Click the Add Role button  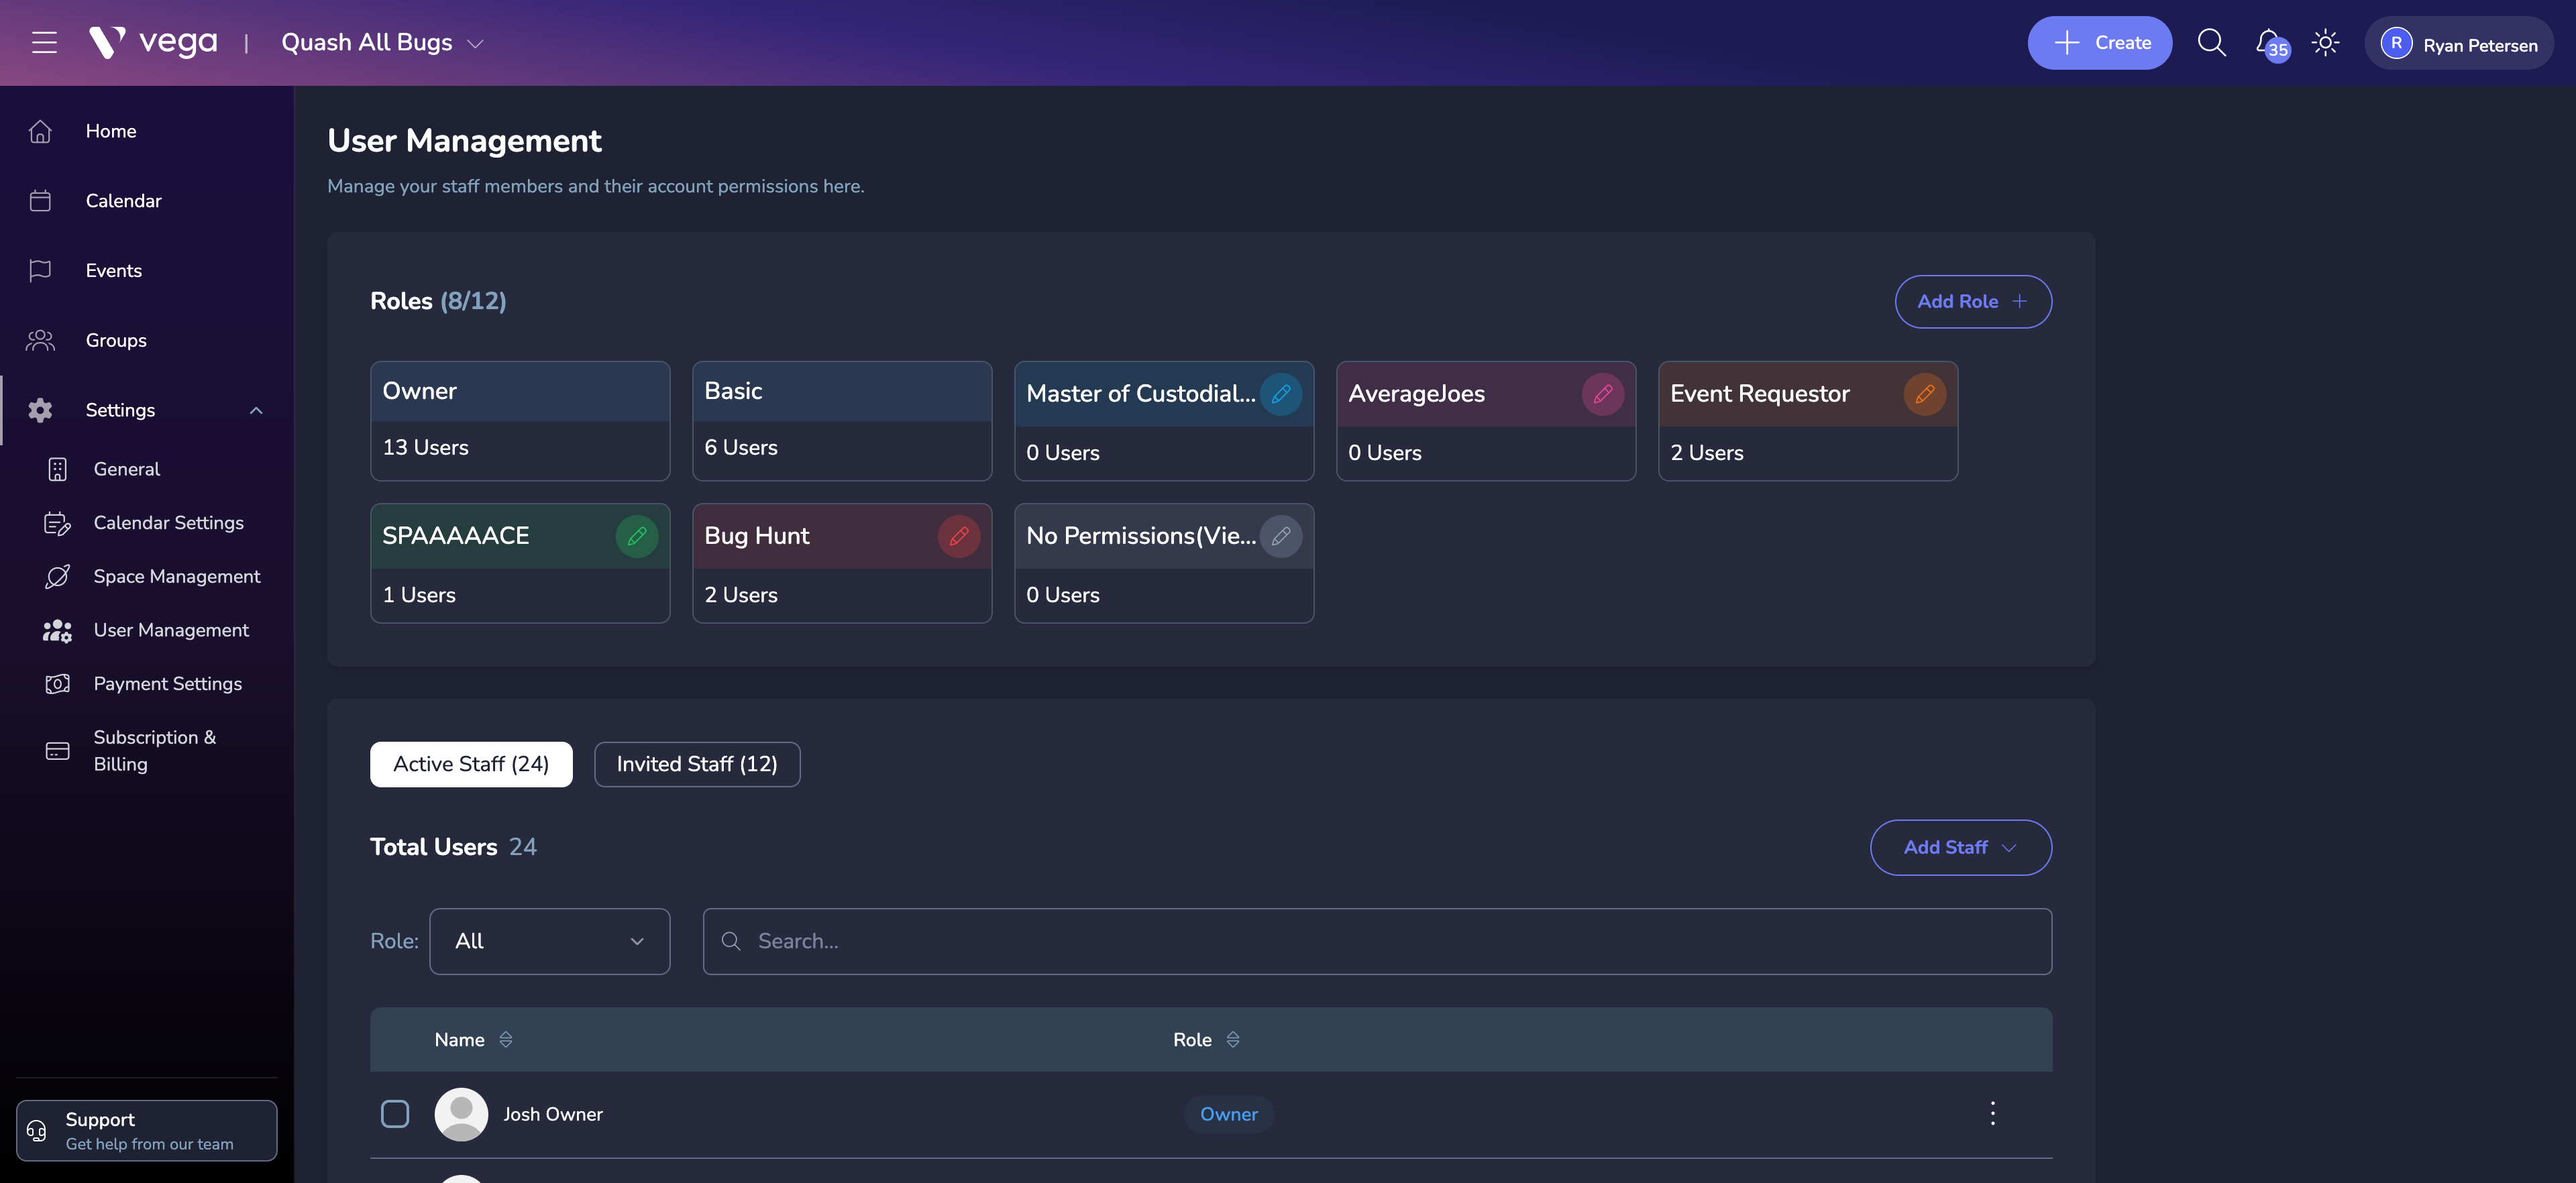[x=1972, y=301]
